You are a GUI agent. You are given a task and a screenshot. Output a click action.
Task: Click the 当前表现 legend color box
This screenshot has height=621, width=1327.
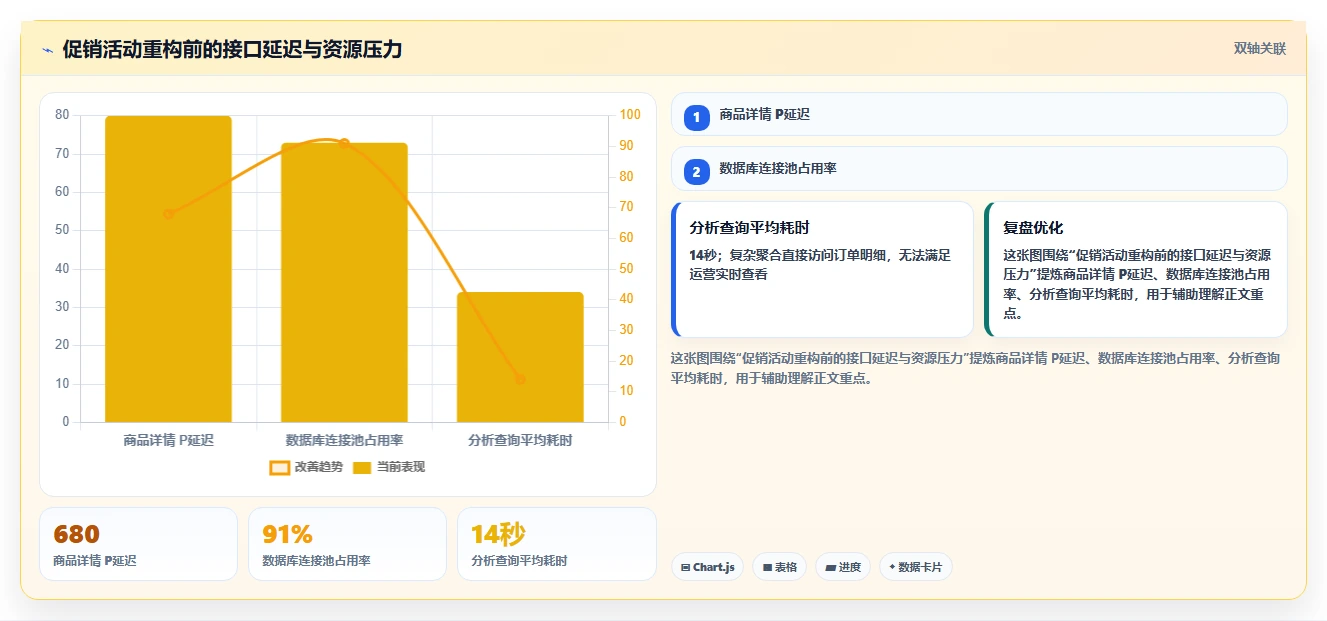[x=362, y=467]
